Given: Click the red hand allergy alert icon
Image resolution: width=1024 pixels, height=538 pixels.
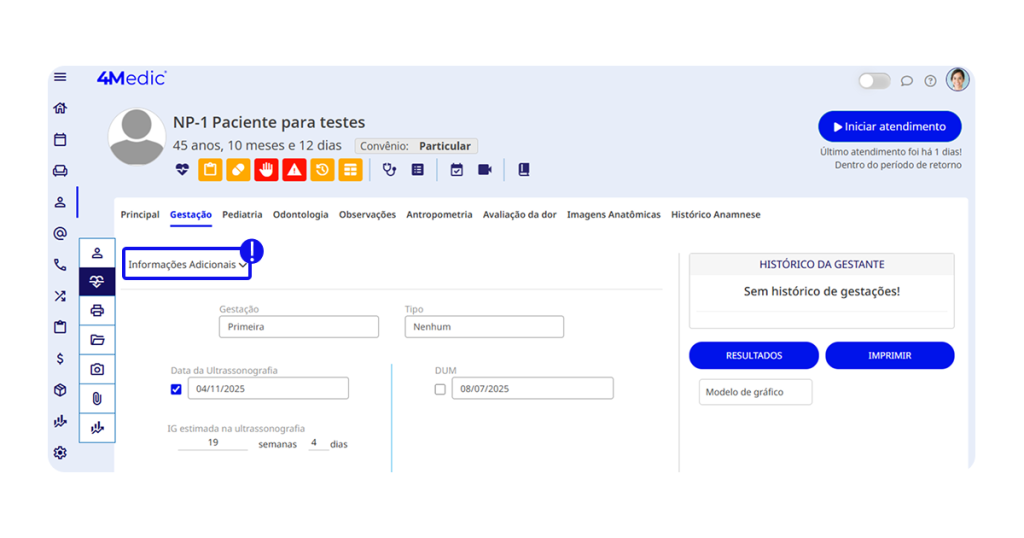Looking at the screenshot, I should [266, 170].
